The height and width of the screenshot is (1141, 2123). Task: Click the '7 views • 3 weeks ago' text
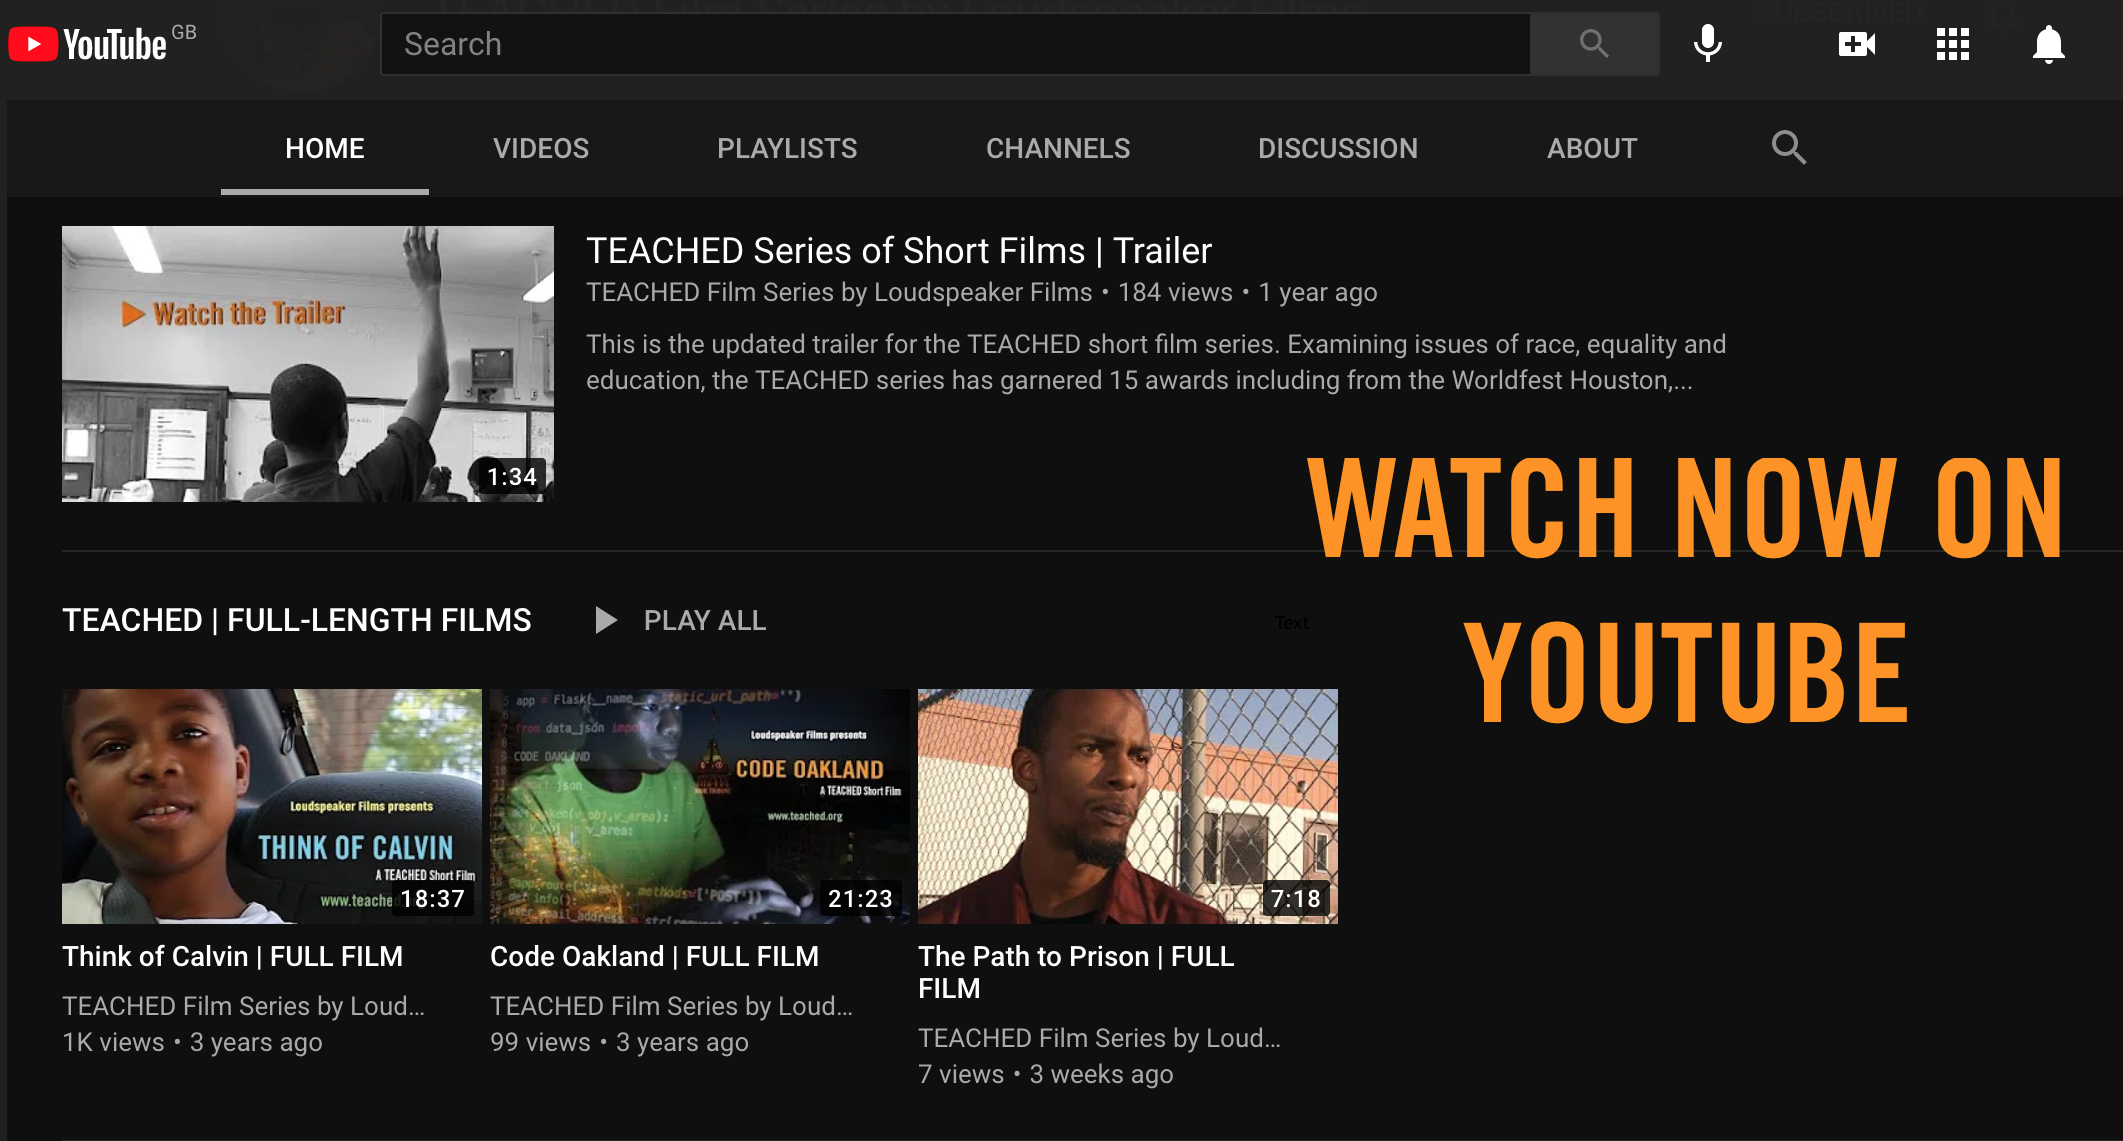point(1046,1074)
